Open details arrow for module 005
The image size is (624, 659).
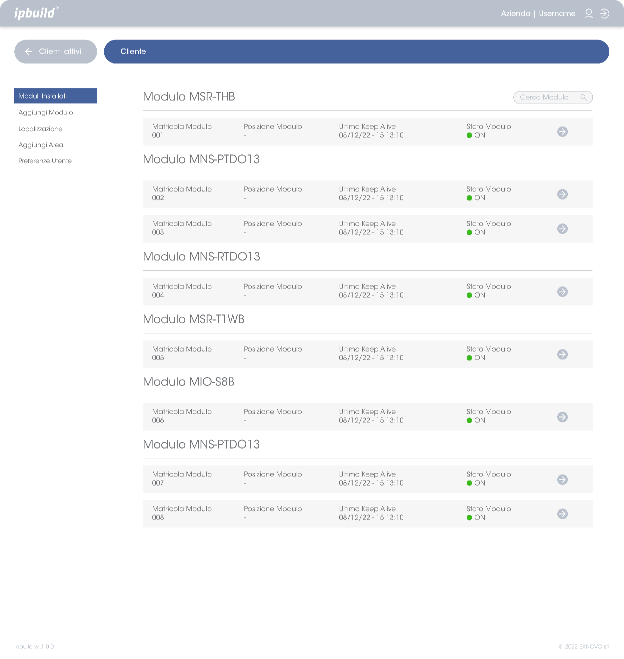tap(562, 354)
